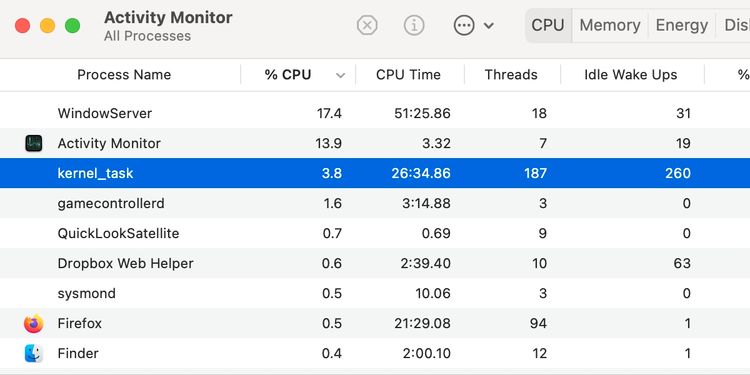Click the Firefox icon in process list
Viewport: 750px width, 375px height.
click(x=33, y=323)
